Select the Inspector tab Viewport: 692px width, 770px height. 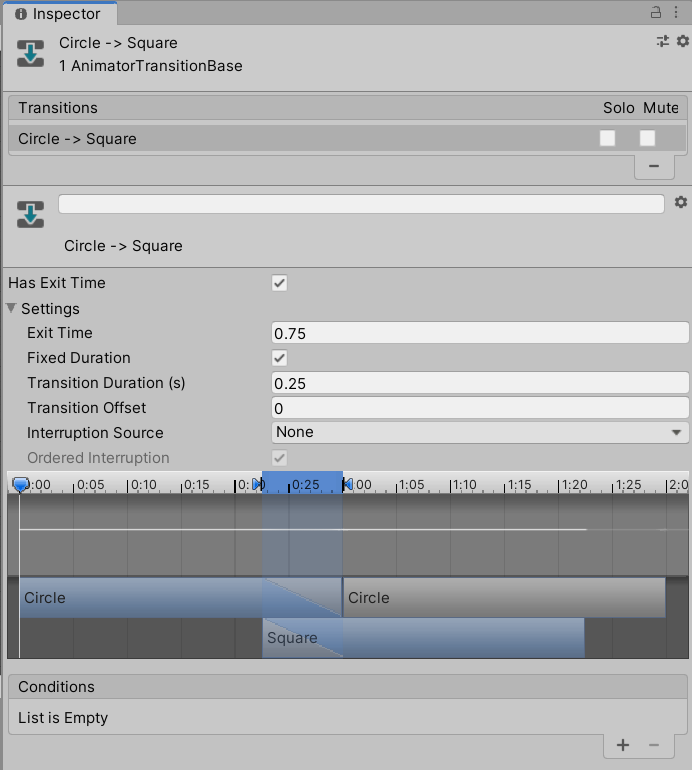(59, 14)
